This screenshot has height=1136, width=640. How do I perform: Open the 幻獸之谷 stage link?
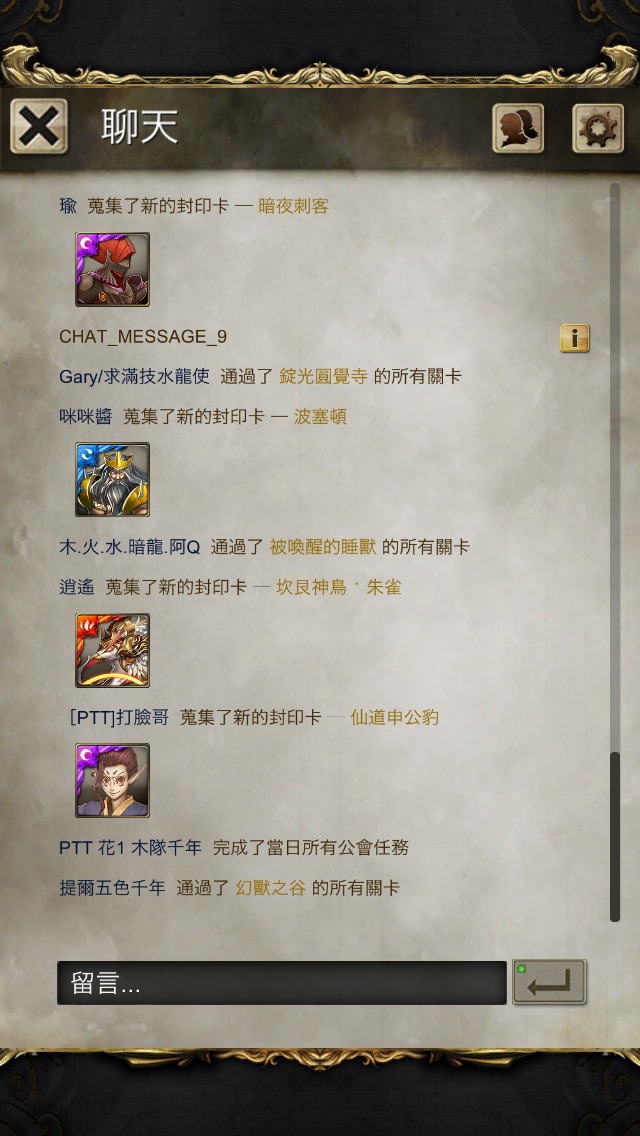pyautogui.click(x=270, y=888)
